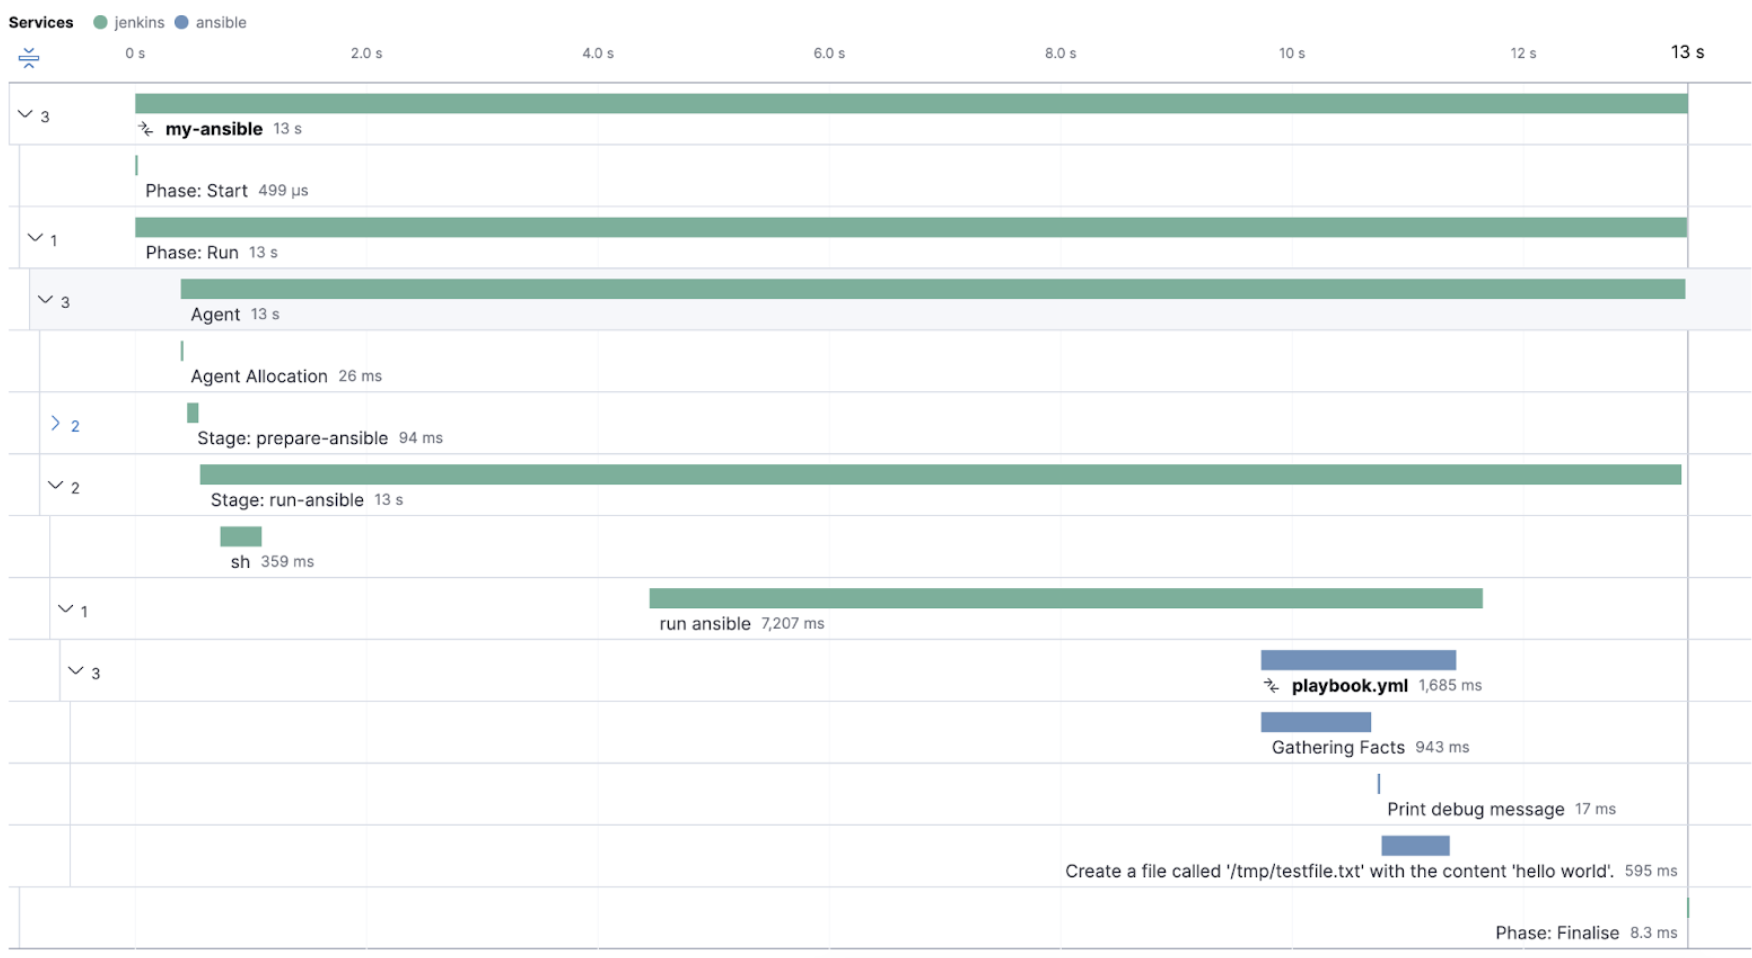The height and width of the screenshot is (958, 1752).
Task: Expand the Stage: prepare-ansible row
Action: point(57,423)
